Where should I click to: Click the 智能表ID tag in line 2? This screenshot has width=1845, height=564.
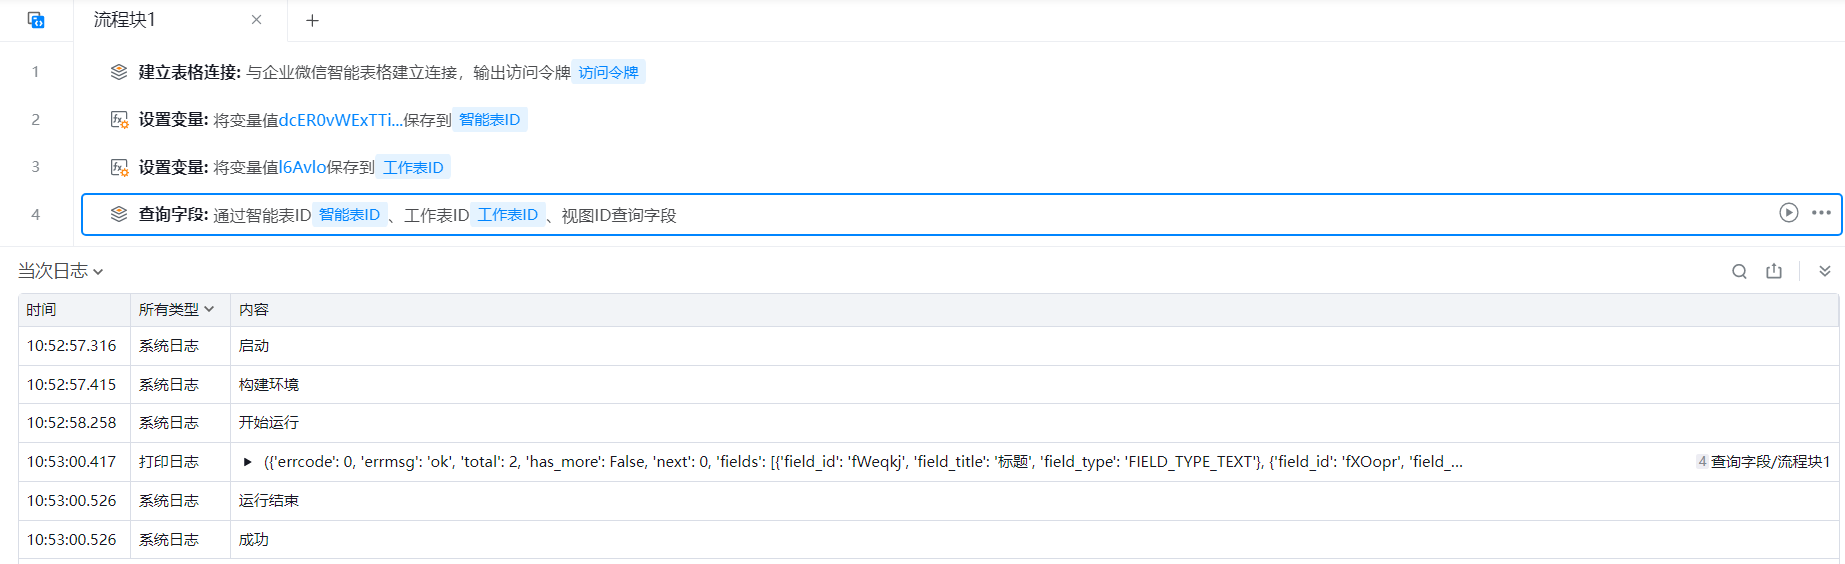[x=489, y=120]
